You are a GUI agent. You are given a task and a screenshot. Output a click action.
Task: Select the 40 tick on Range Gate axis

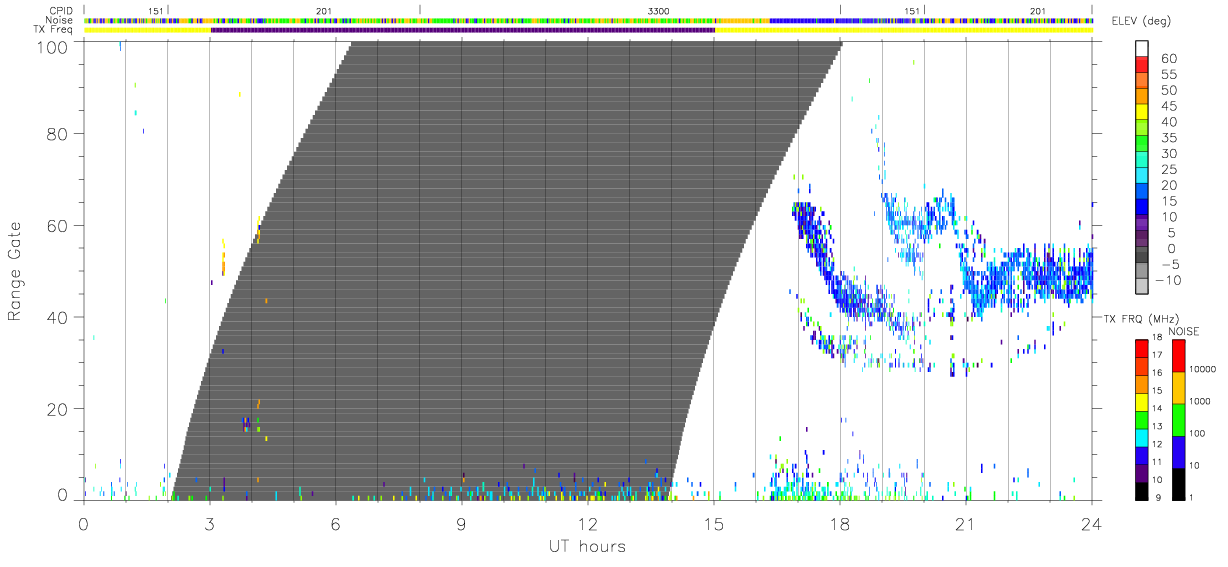pos(56,317)
